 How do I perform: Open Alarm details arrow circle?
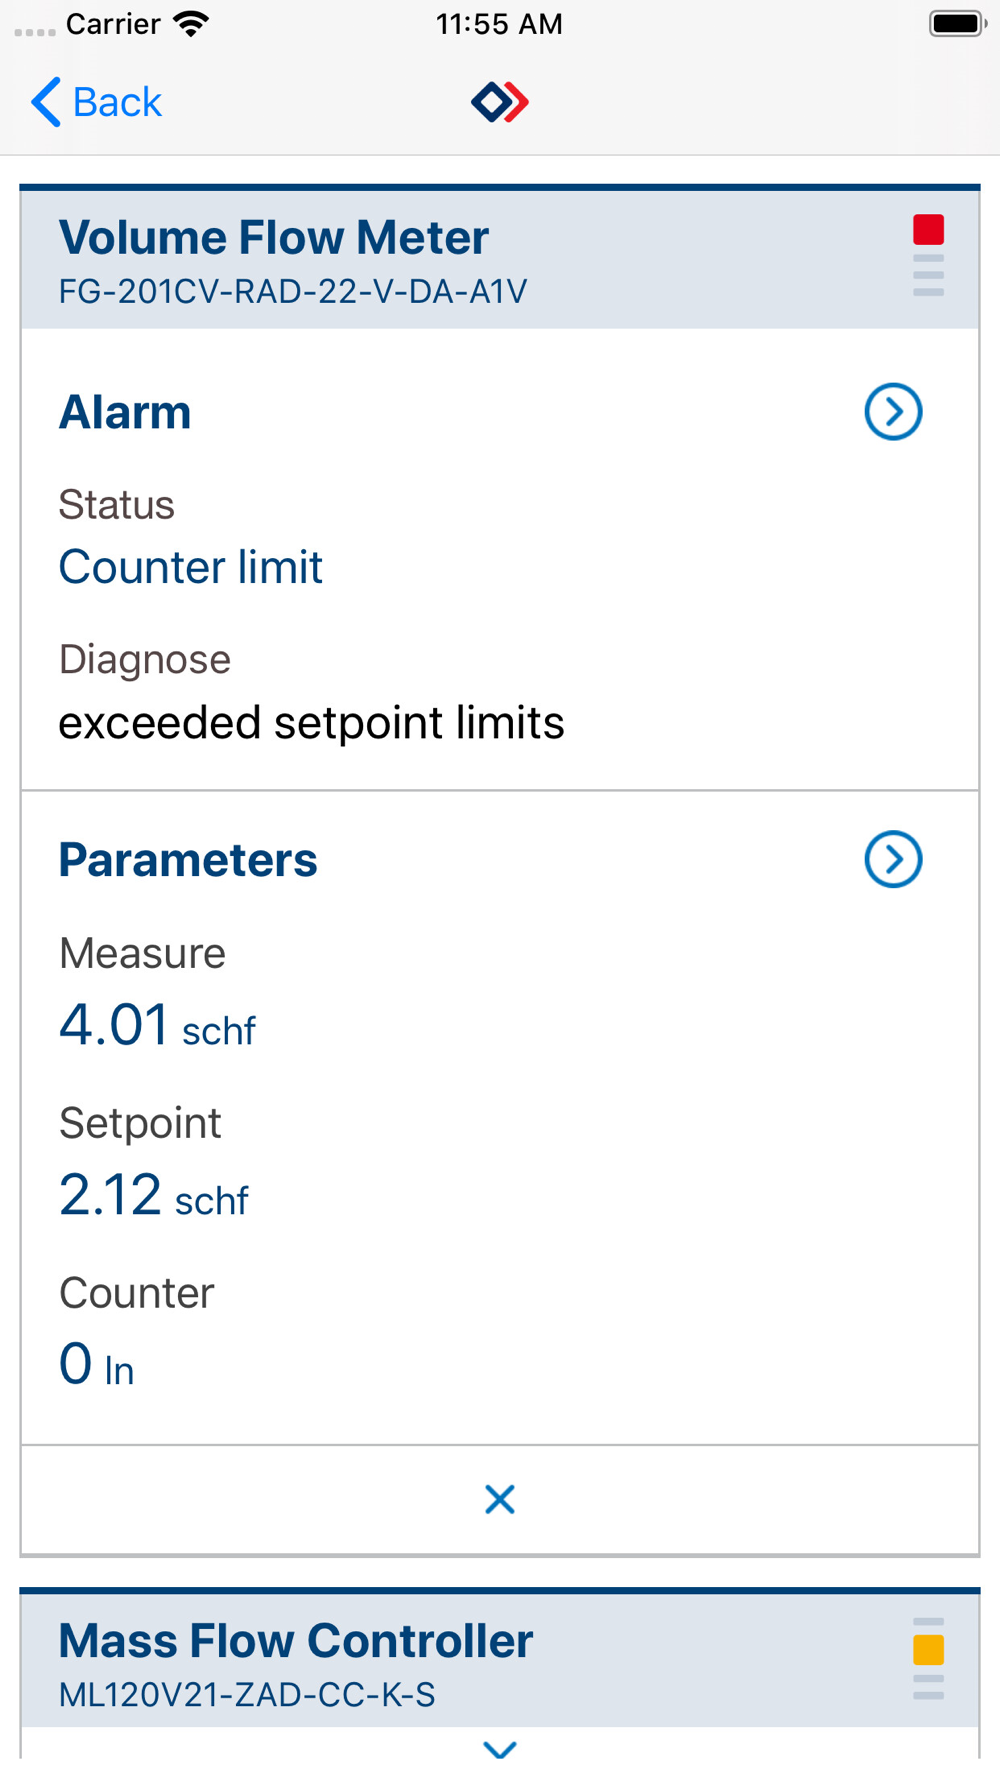click(x=893, y=412)
